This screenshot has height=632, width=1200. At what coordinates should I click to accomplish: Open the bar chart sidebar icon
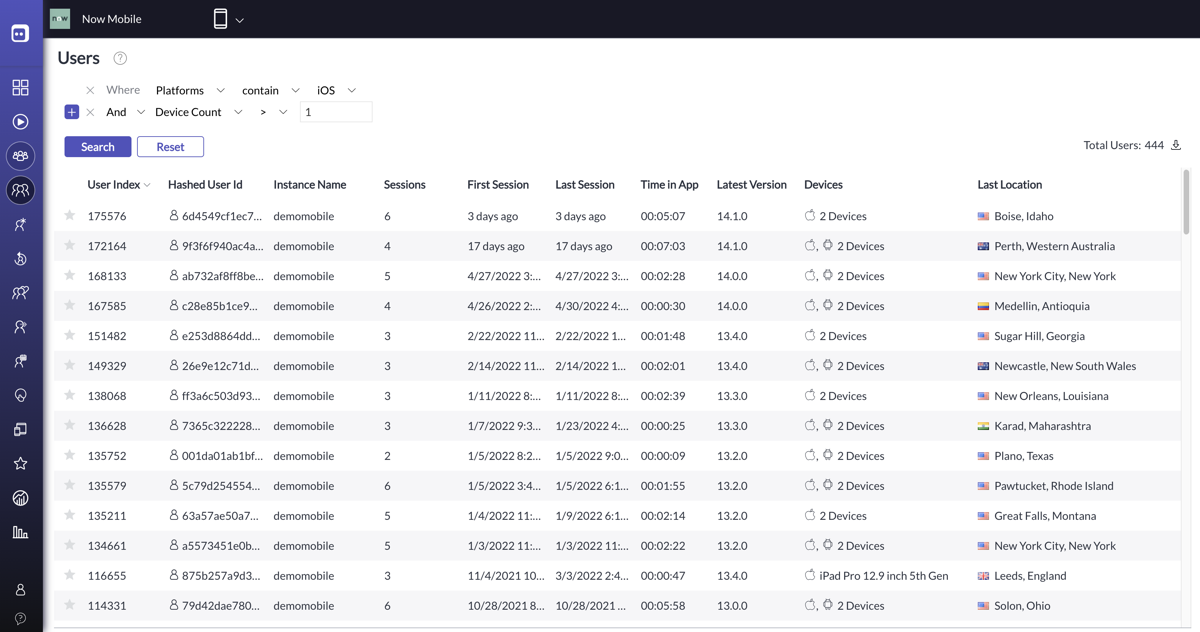(x=20, y=532)
